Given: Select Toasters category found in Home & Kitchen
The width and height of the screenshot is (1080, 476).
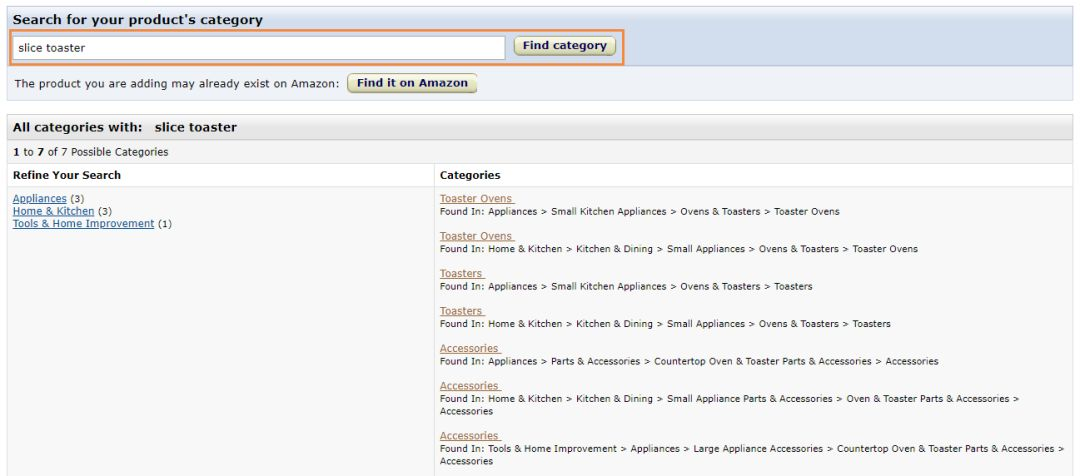Looking at the screenshot, I should tap(461, 311).
